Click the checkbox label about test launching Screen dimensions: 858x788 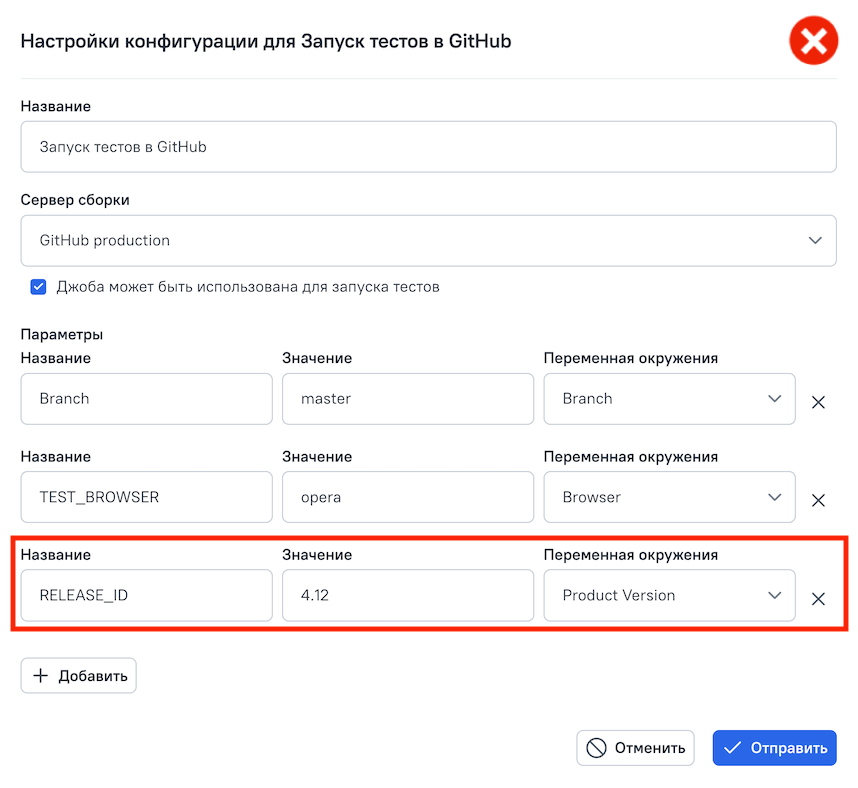pos(248,287)
